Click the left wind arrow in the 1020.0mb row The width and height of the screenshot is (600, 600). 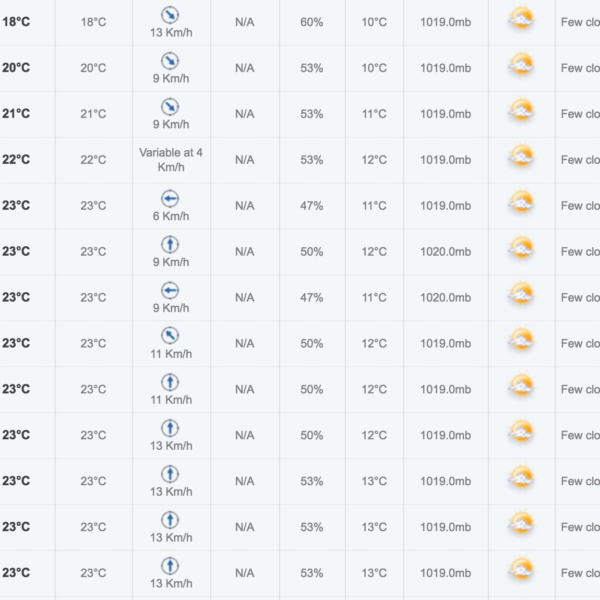point(170,290)
